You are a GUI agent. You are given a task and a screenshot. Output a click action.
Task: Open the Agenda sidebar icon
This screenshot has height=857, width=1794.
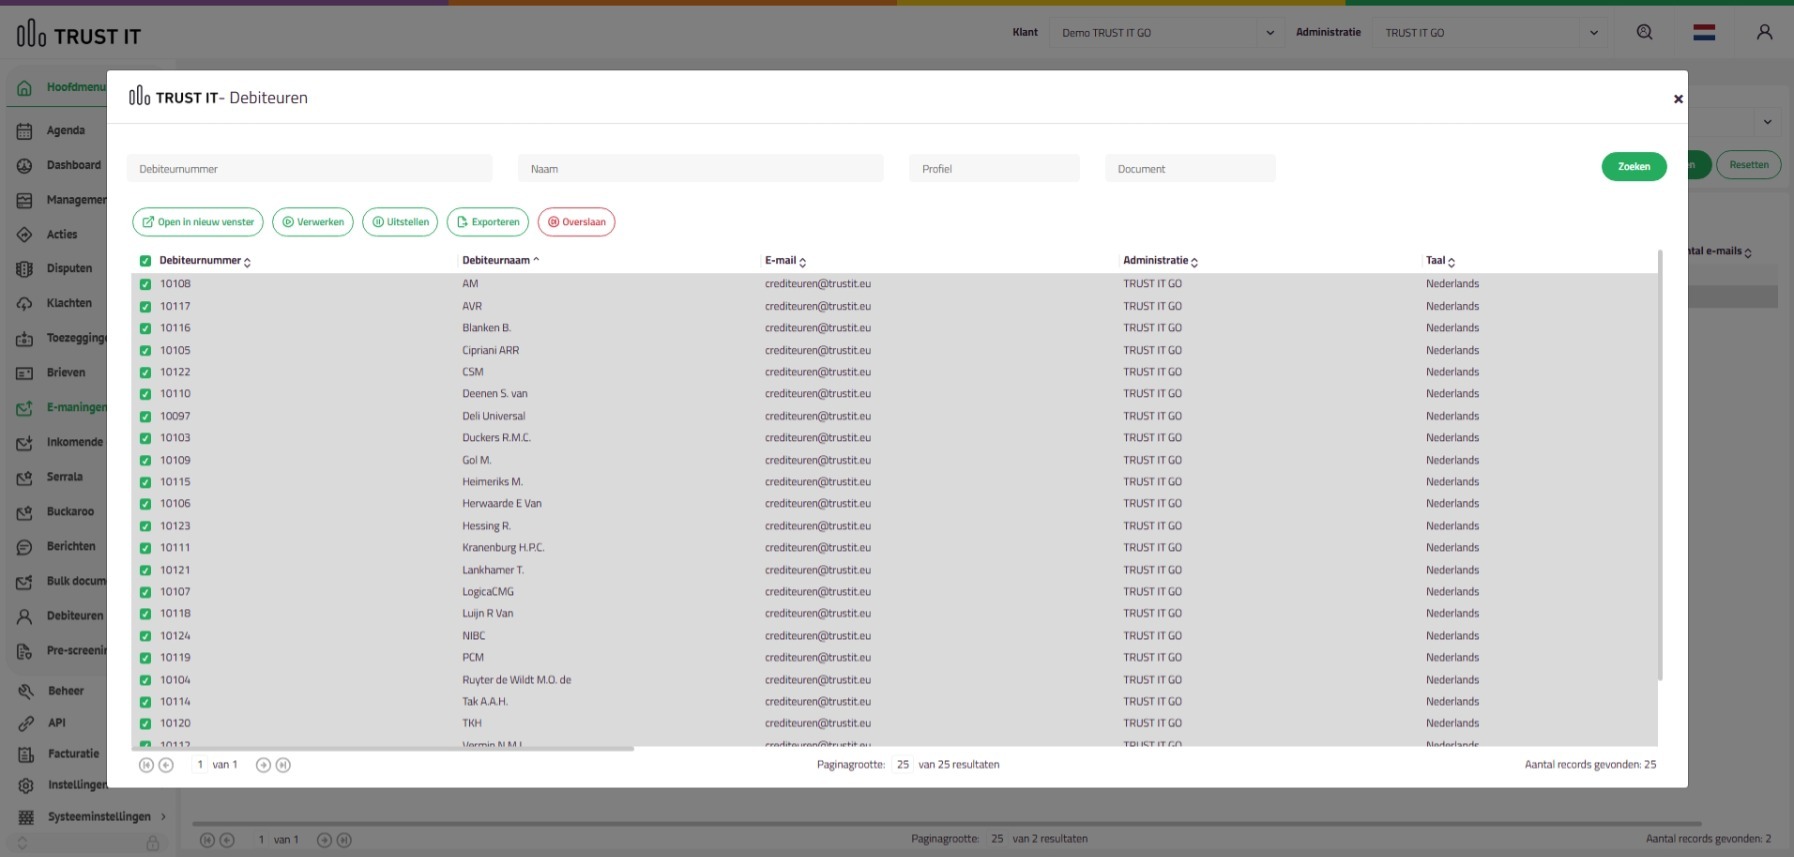pyautogui.click(x=25, y=131)
